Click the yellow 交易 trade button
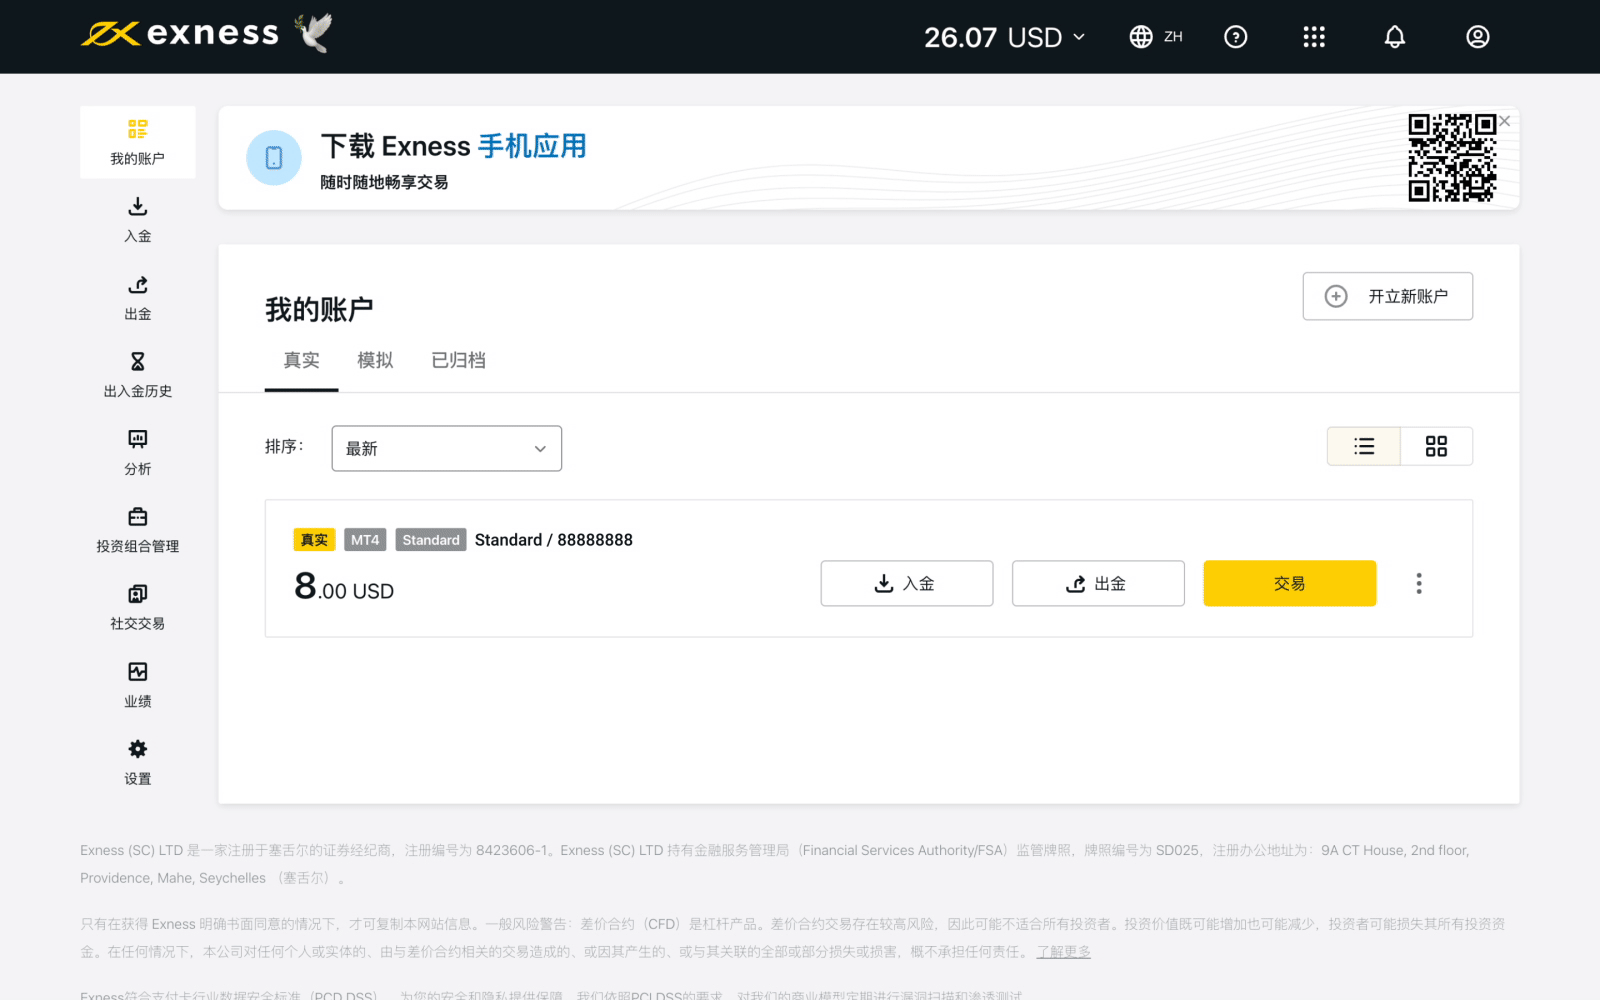Viewport: 1600px width, 1000px height. (x=1290, y=583)
